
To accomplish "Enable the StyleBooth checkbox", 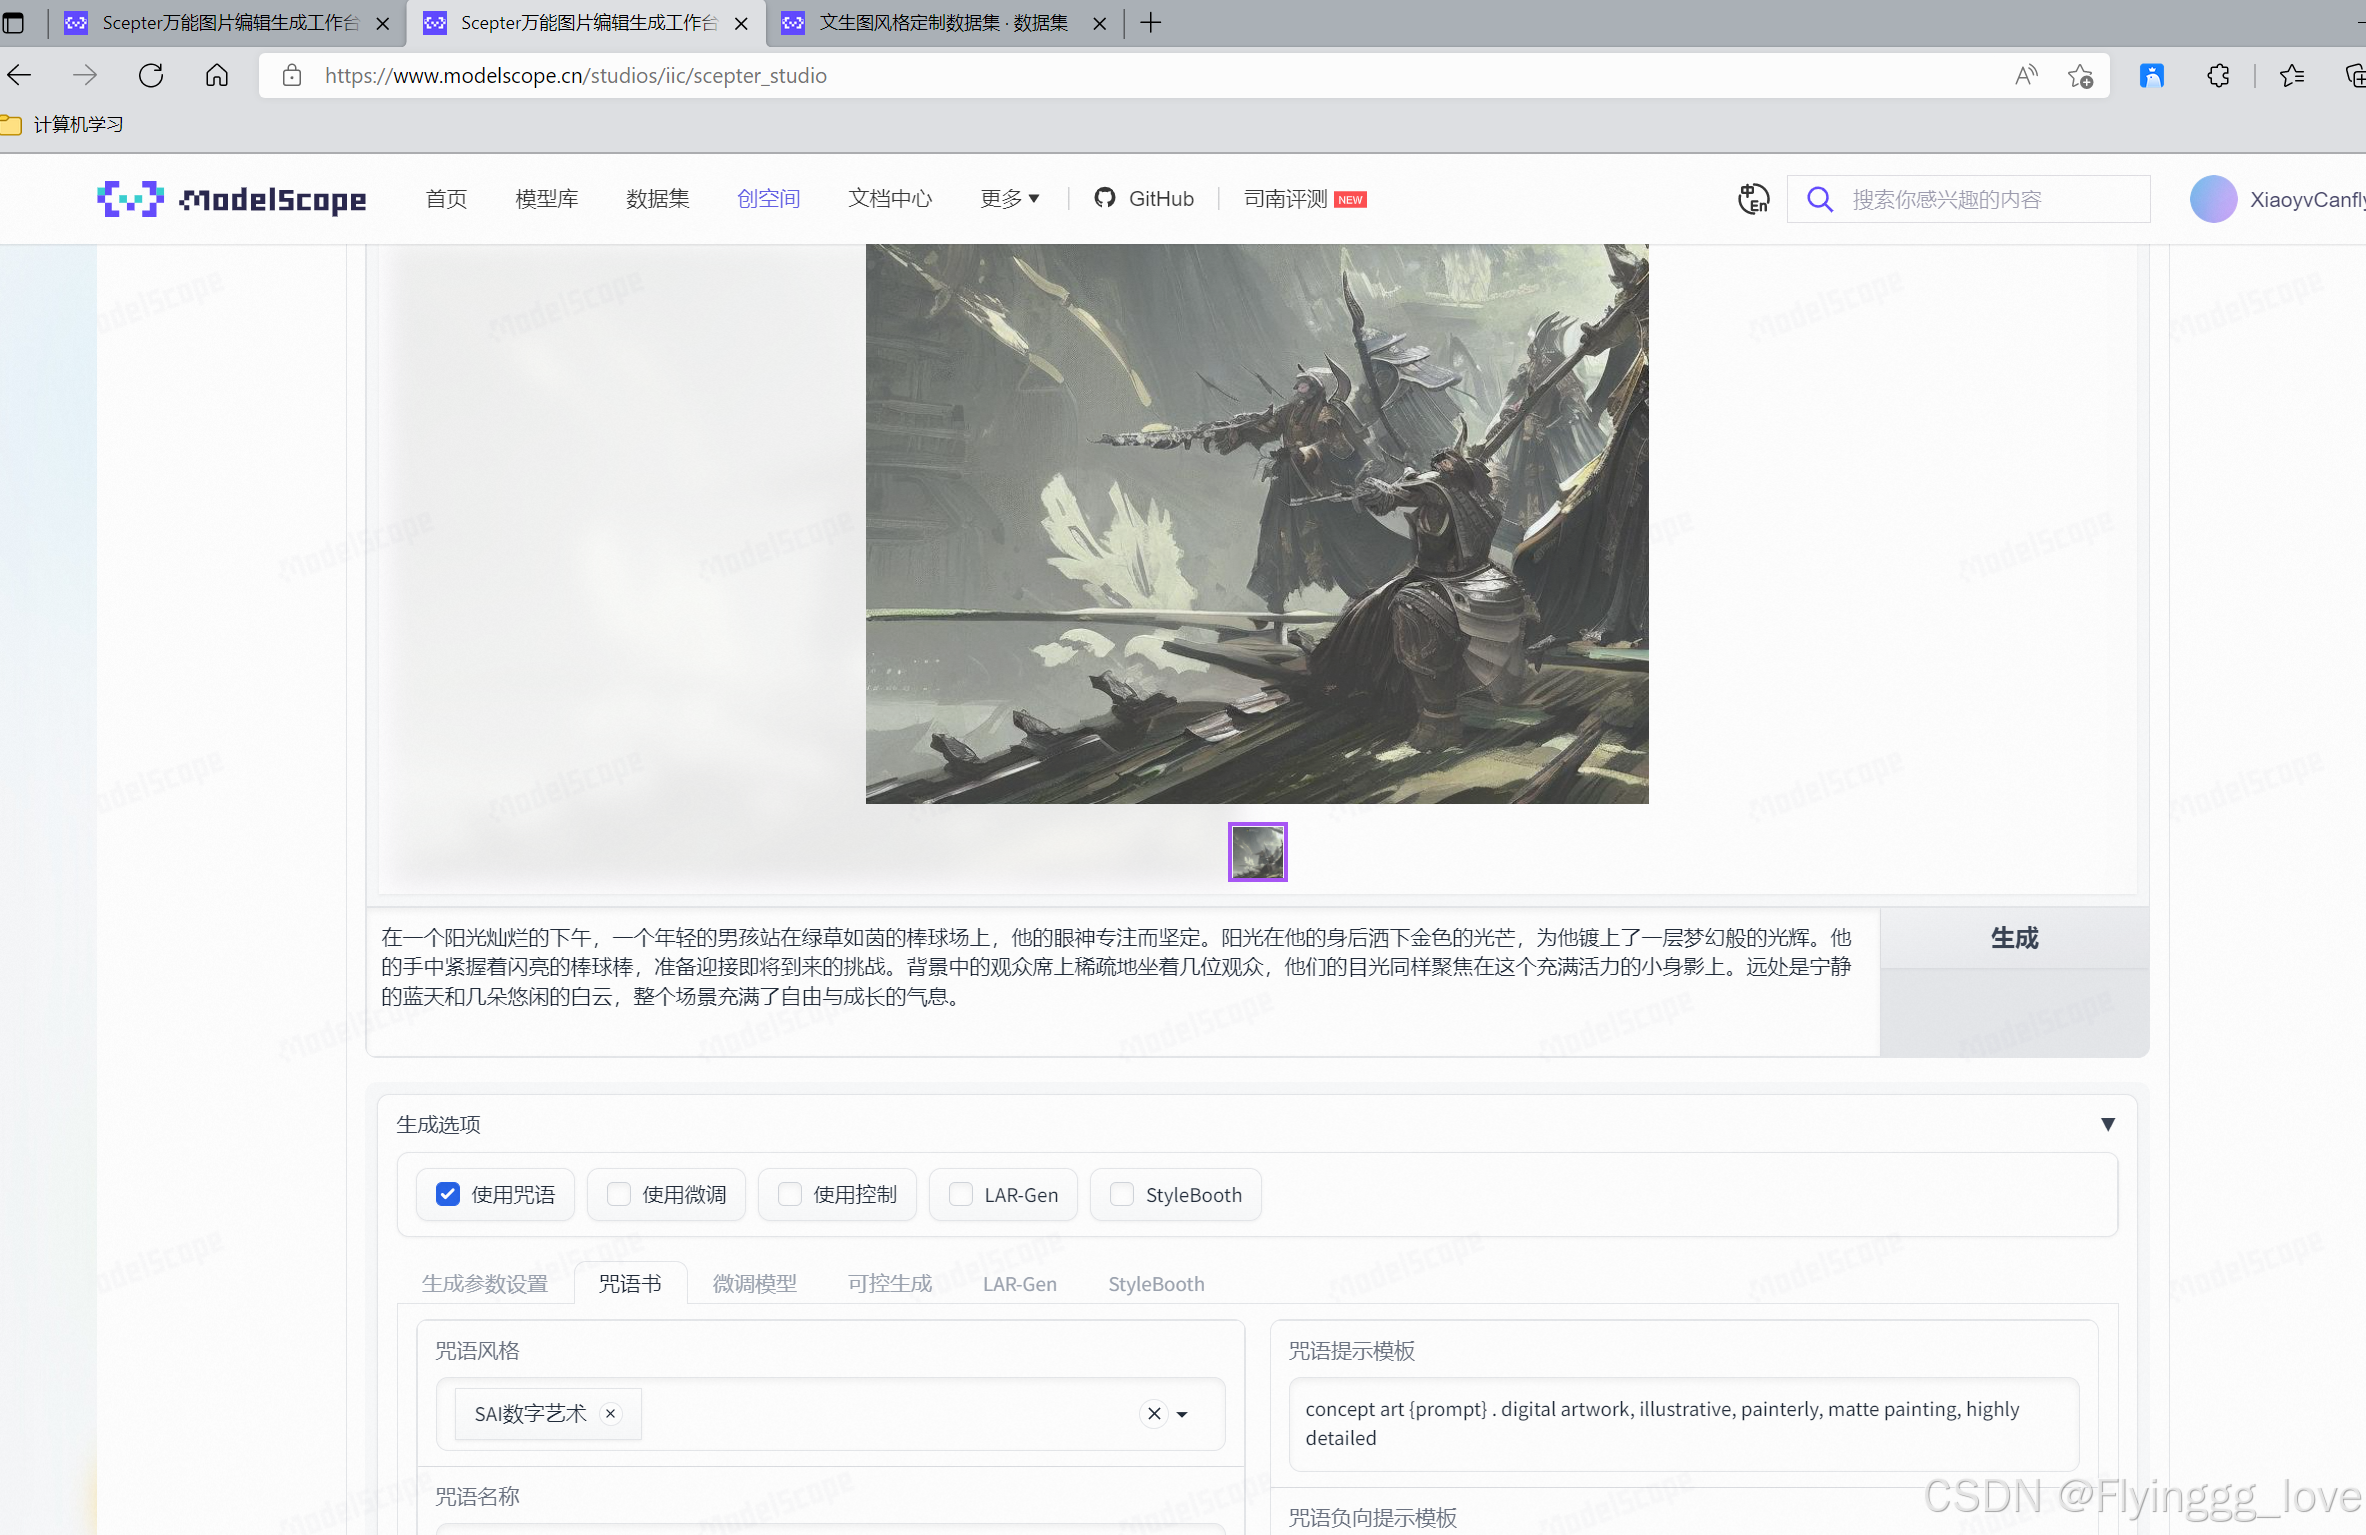I will pos(1122,1194).
